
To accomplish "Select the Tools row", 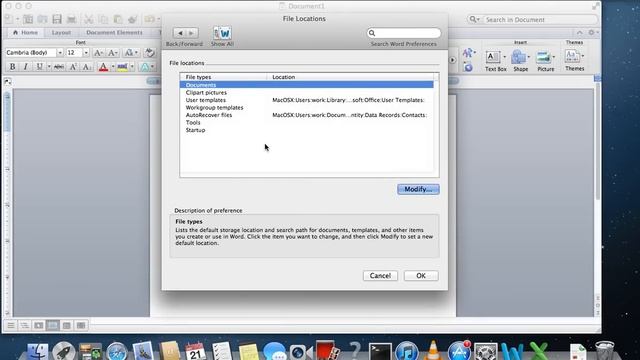I will [x=307, y=122].
